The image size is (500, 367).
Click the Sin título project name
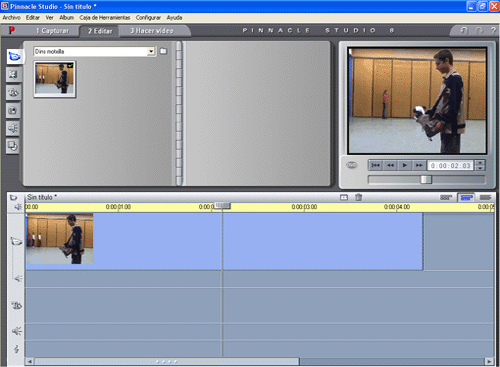pyautogui.click(x=42, y=197)
